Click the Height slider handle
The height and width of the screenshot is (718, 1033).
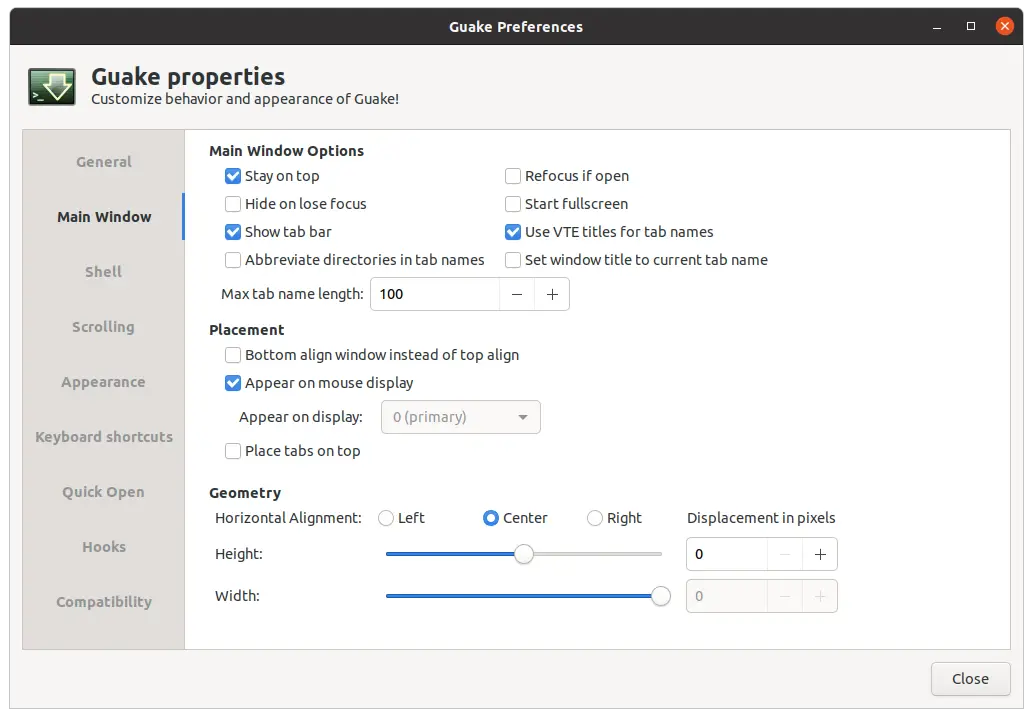click(x=524, y=555)
